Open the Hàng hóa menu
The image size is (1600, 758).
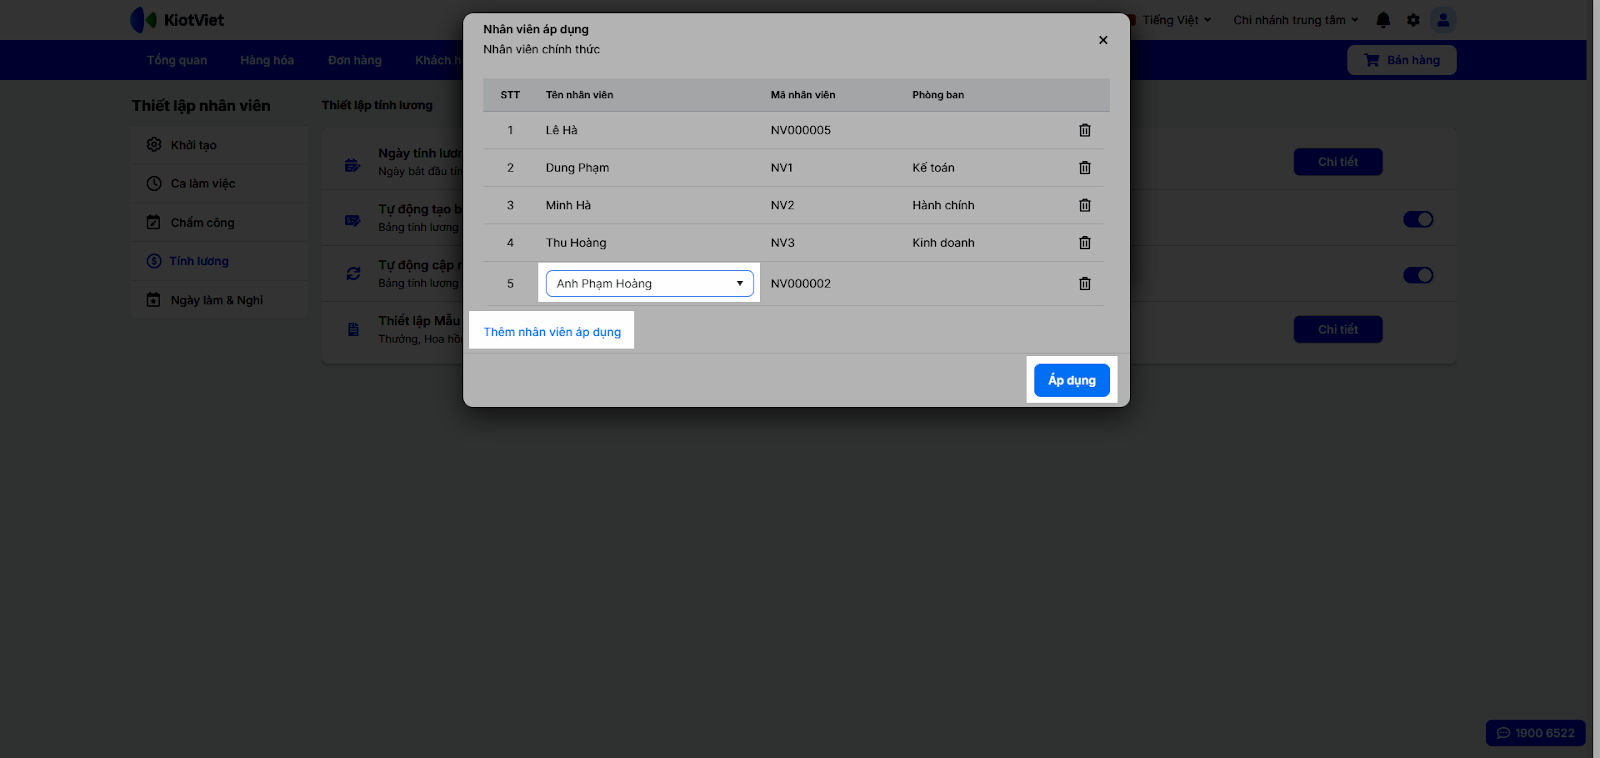point(267,60)
